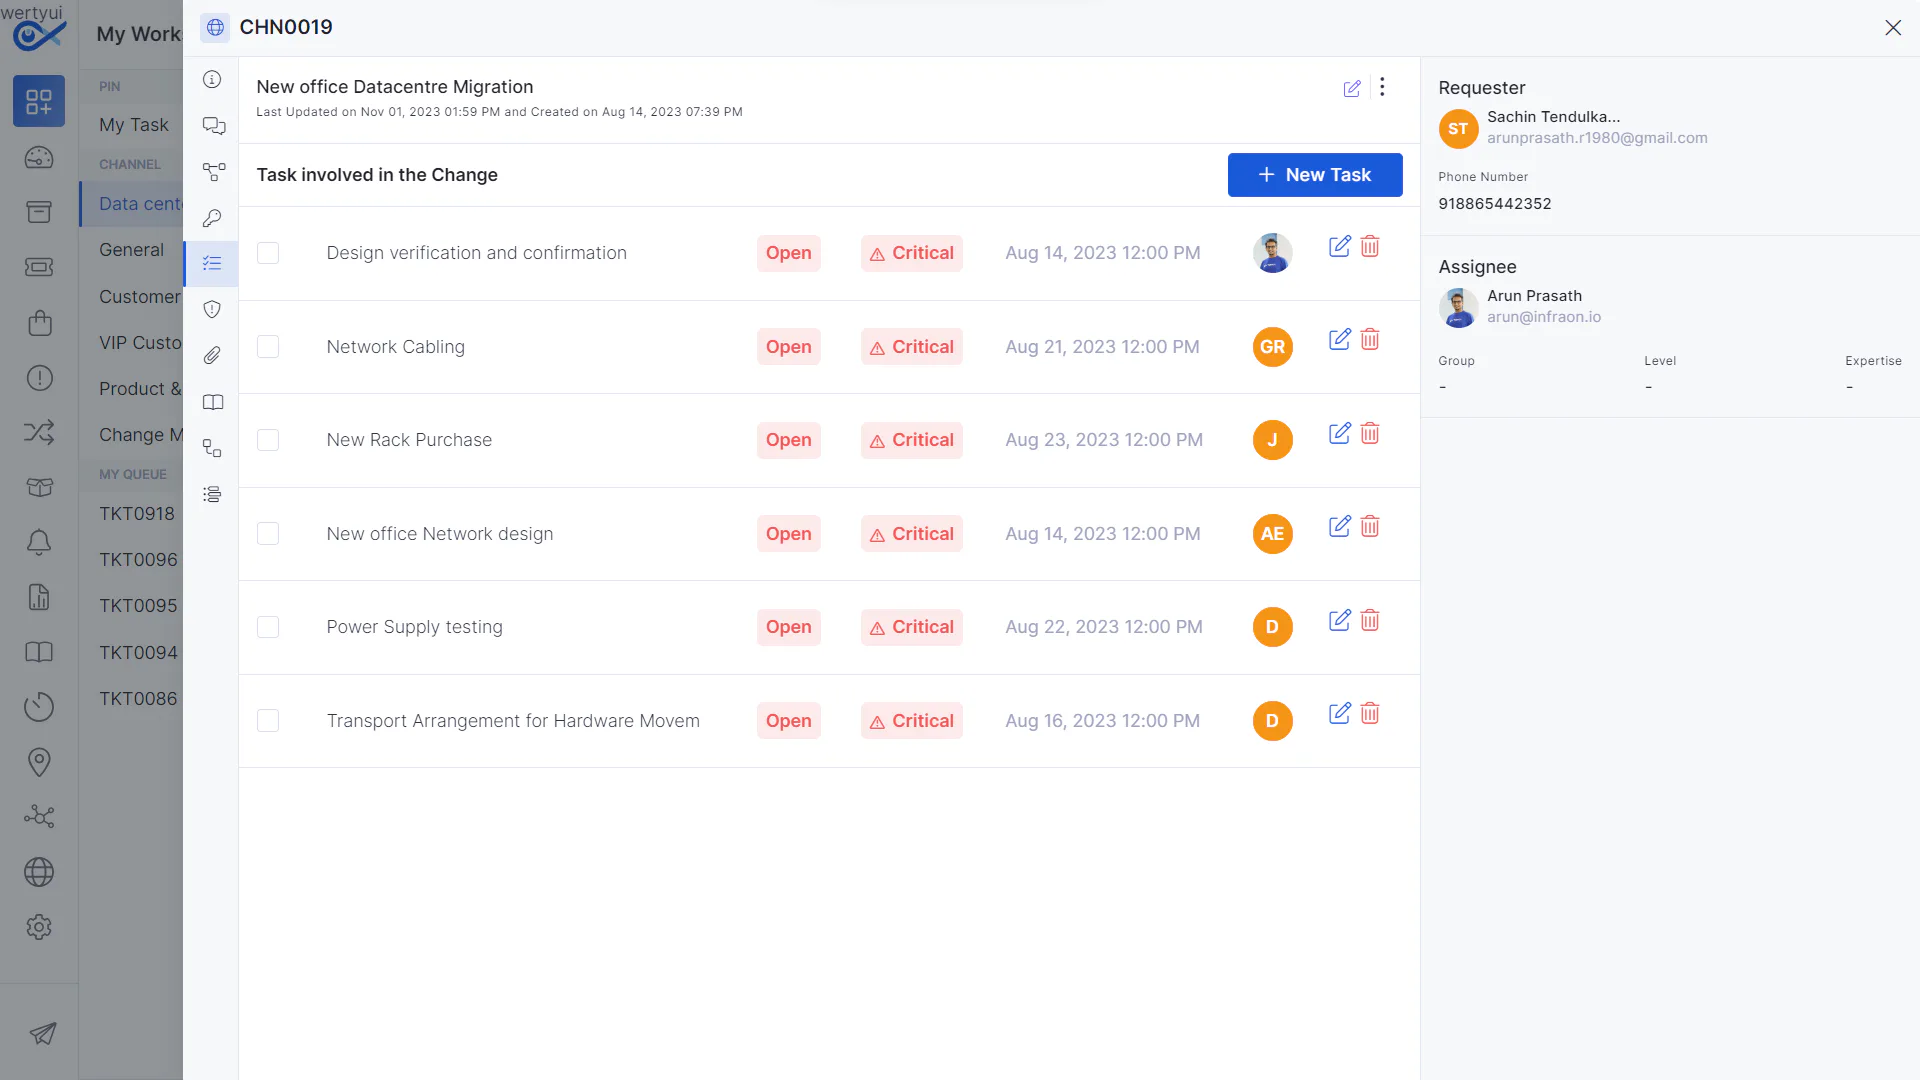
Task: Delete the New office Network design task
Action: pyautogui.click(x=1370, y=526)
